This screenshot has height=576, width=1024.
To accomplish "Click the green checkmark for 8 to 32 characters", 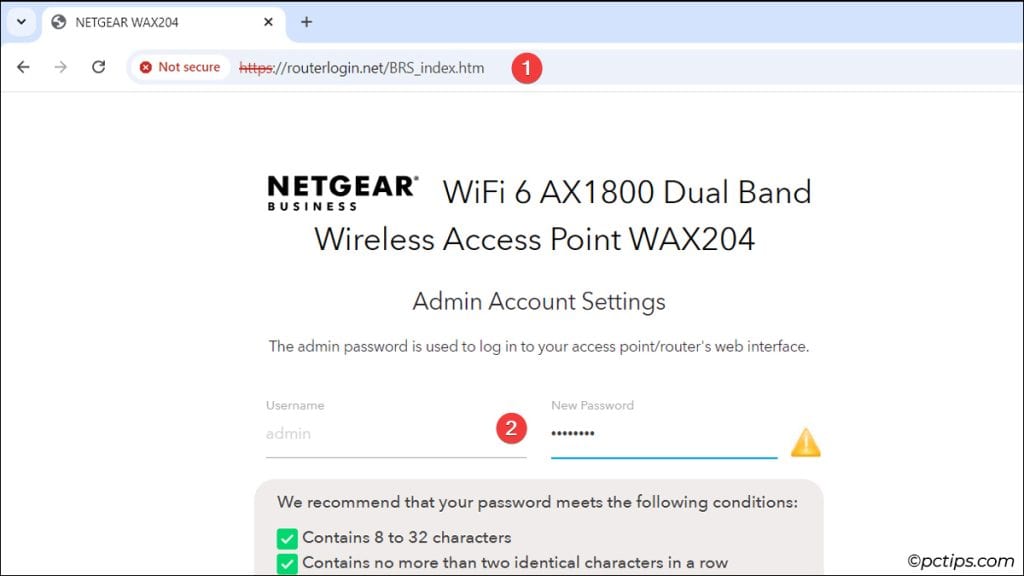I will point(287,537).
